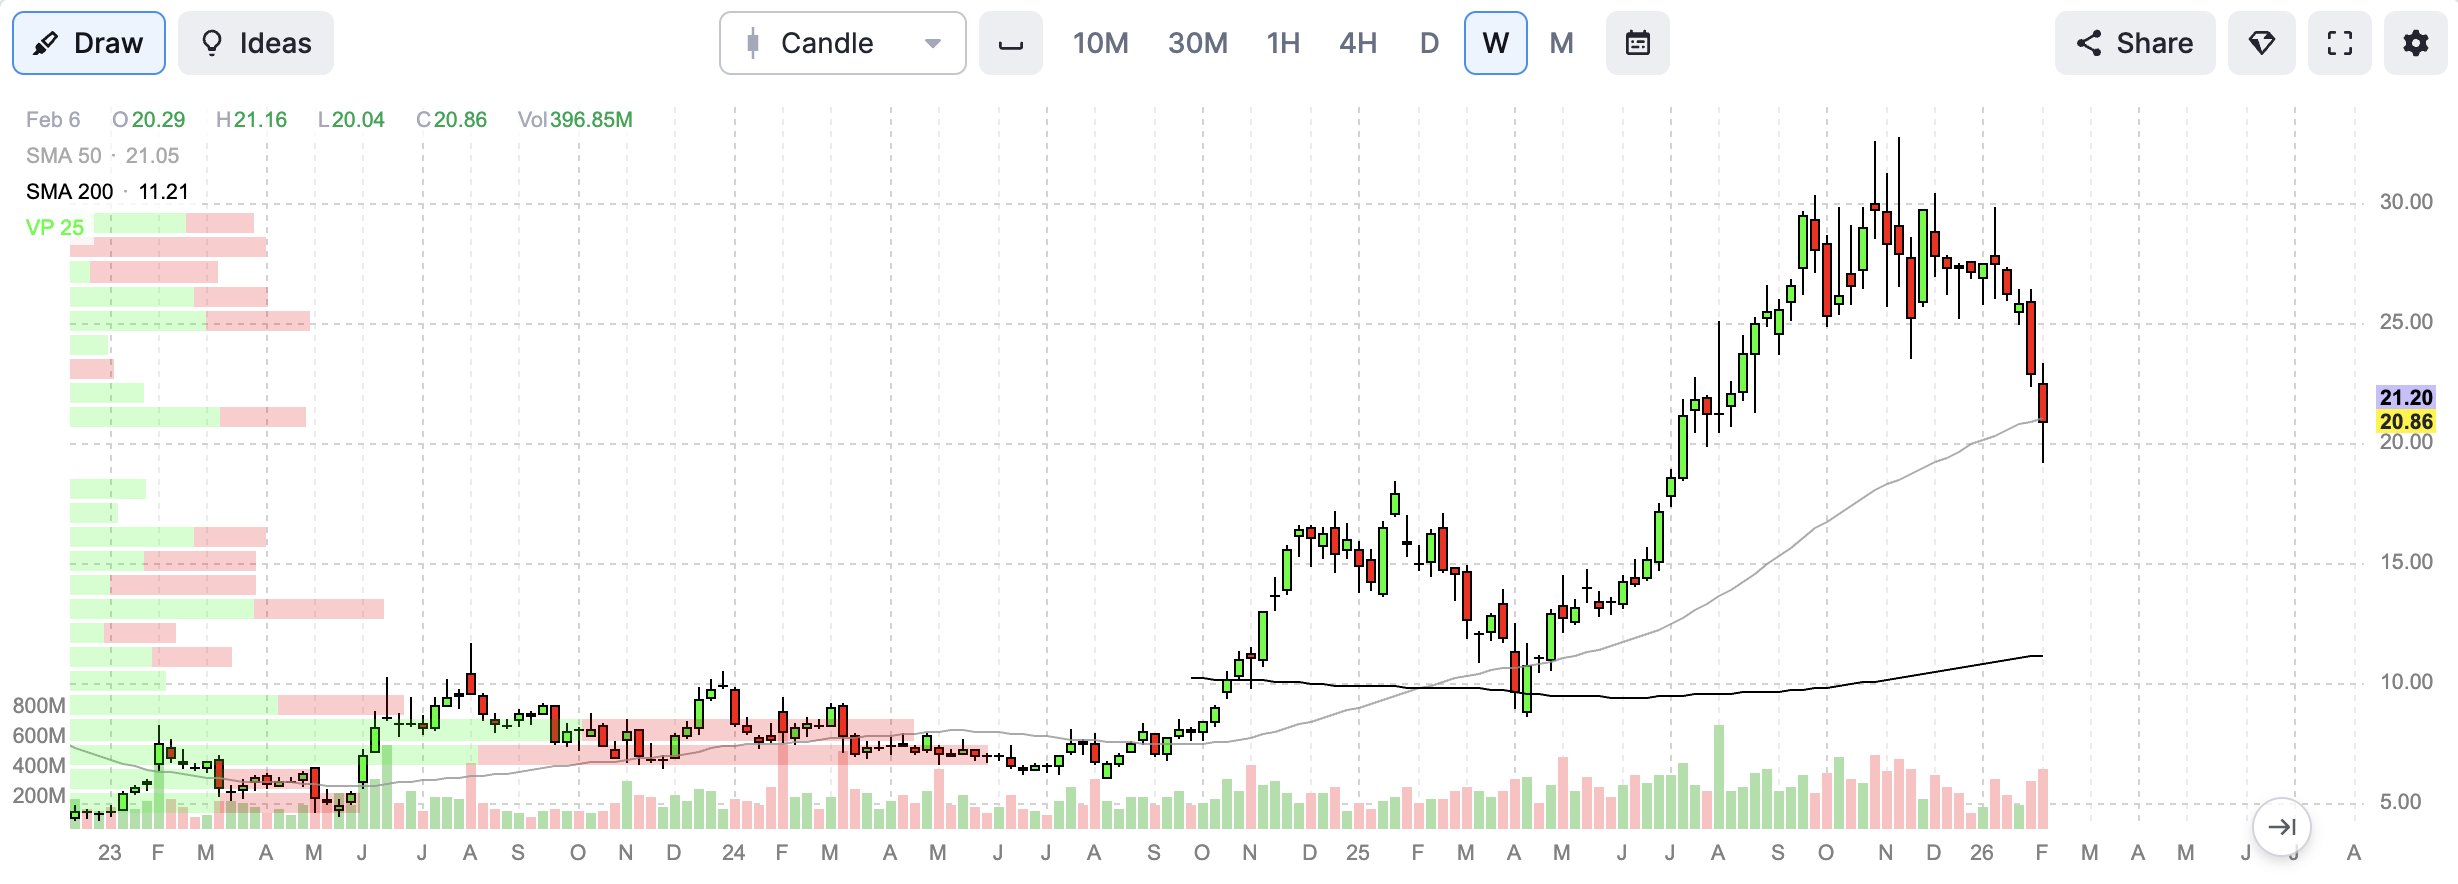Click the high price value 21.16
Image resolution: width=2458 pixels, height=884 pixels.
[x=260, y=120]
